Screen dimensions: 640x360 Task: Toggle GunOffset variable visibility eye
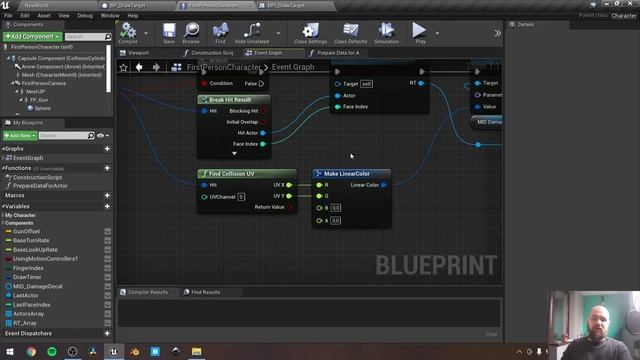click(108, 231)
